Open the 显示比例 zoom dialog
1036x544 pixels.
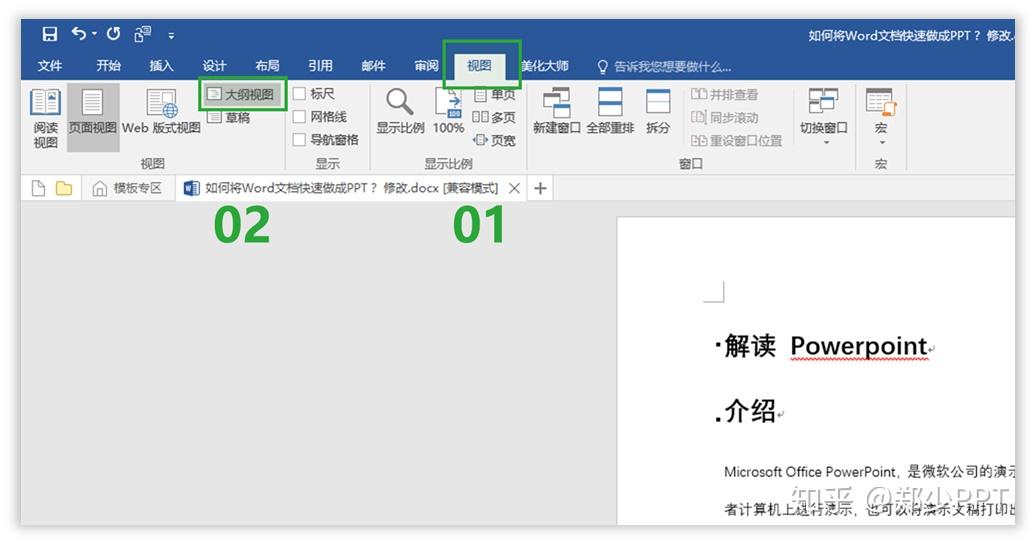(x=400, y=111)
